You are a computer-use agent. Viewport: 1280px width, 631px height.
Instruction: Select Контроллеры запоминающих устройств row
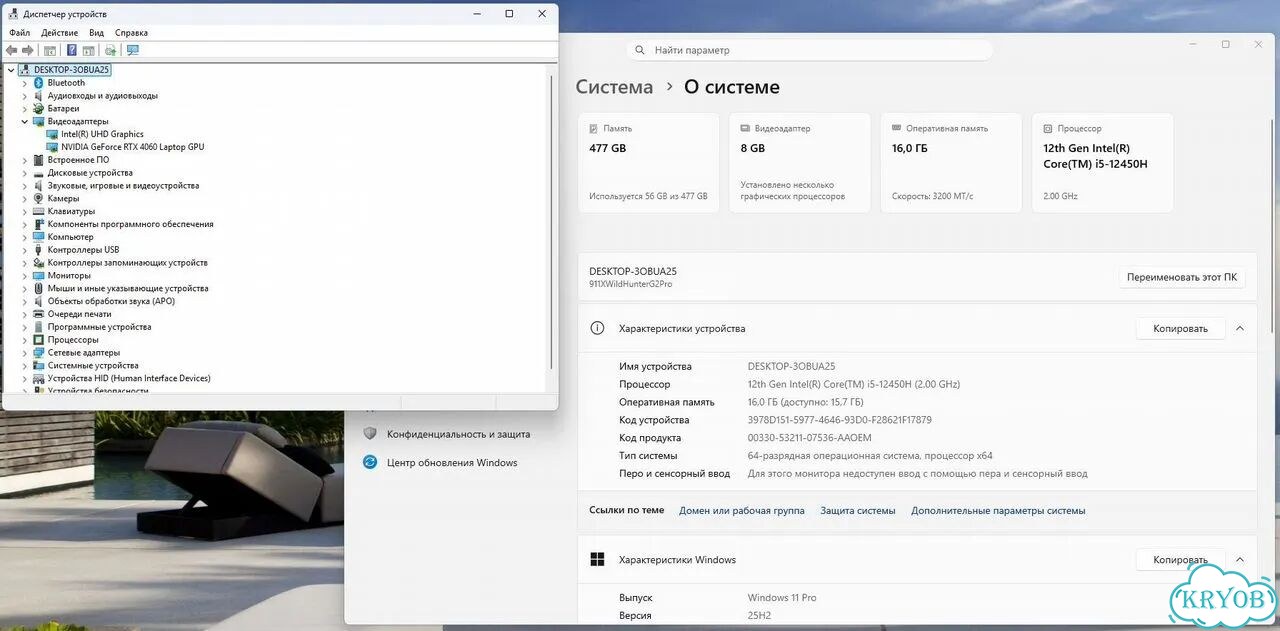127,263
